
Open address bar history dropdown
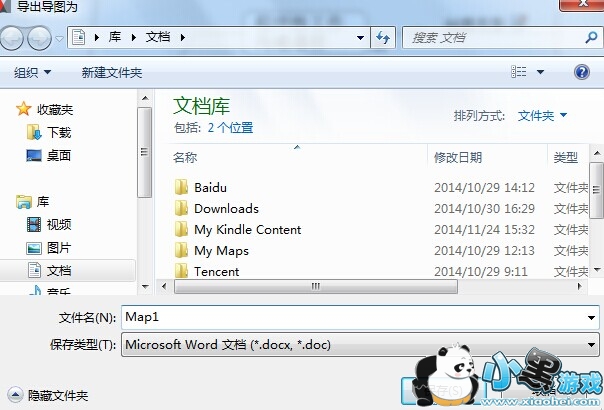point(361,38)
